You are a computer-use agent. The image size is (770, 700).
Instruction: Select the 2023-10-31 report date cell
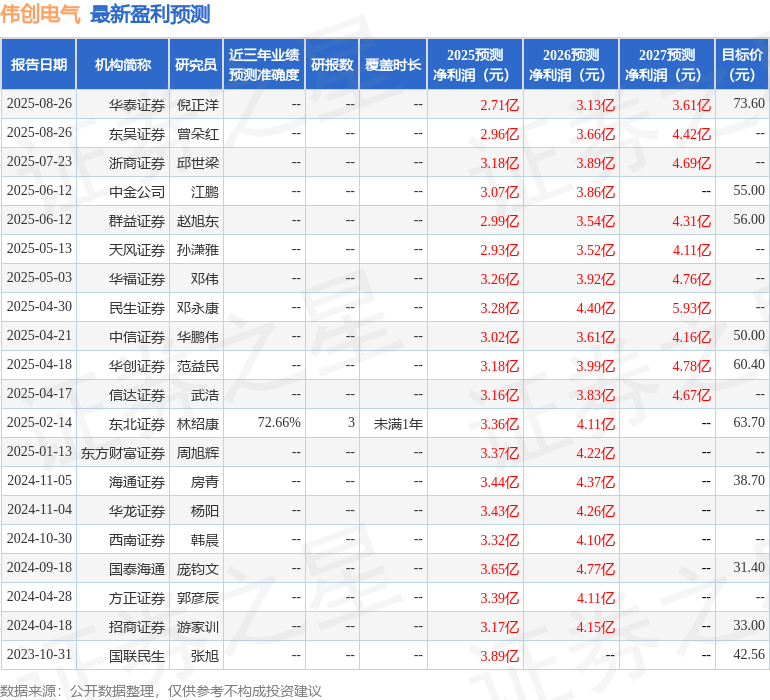(x=39, y=655)
